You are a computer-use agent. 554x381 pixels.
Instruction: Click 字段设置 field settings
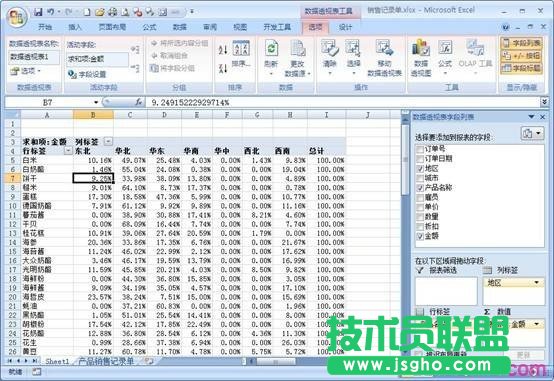pyautogui.click(x=87, y=74)
